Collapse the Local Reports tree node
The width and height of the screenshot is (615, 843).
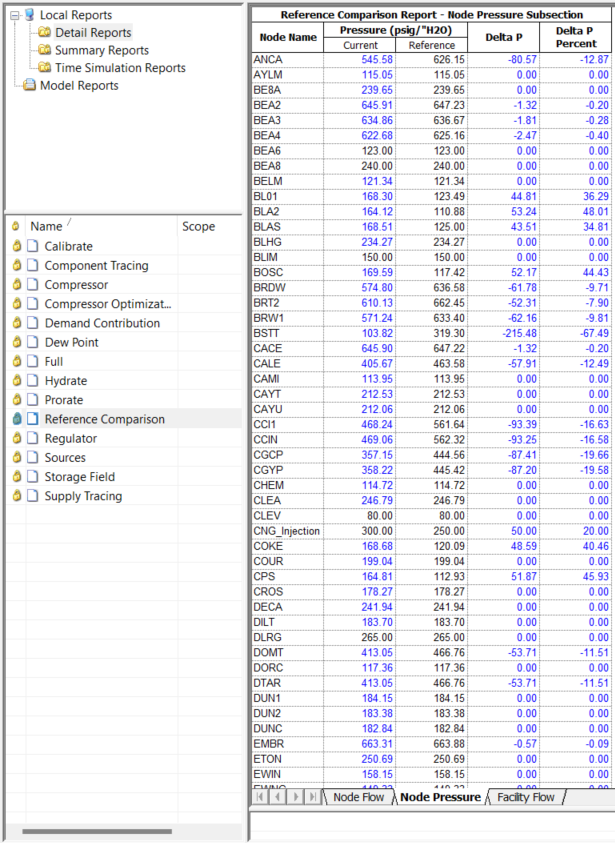pos(15,16)
